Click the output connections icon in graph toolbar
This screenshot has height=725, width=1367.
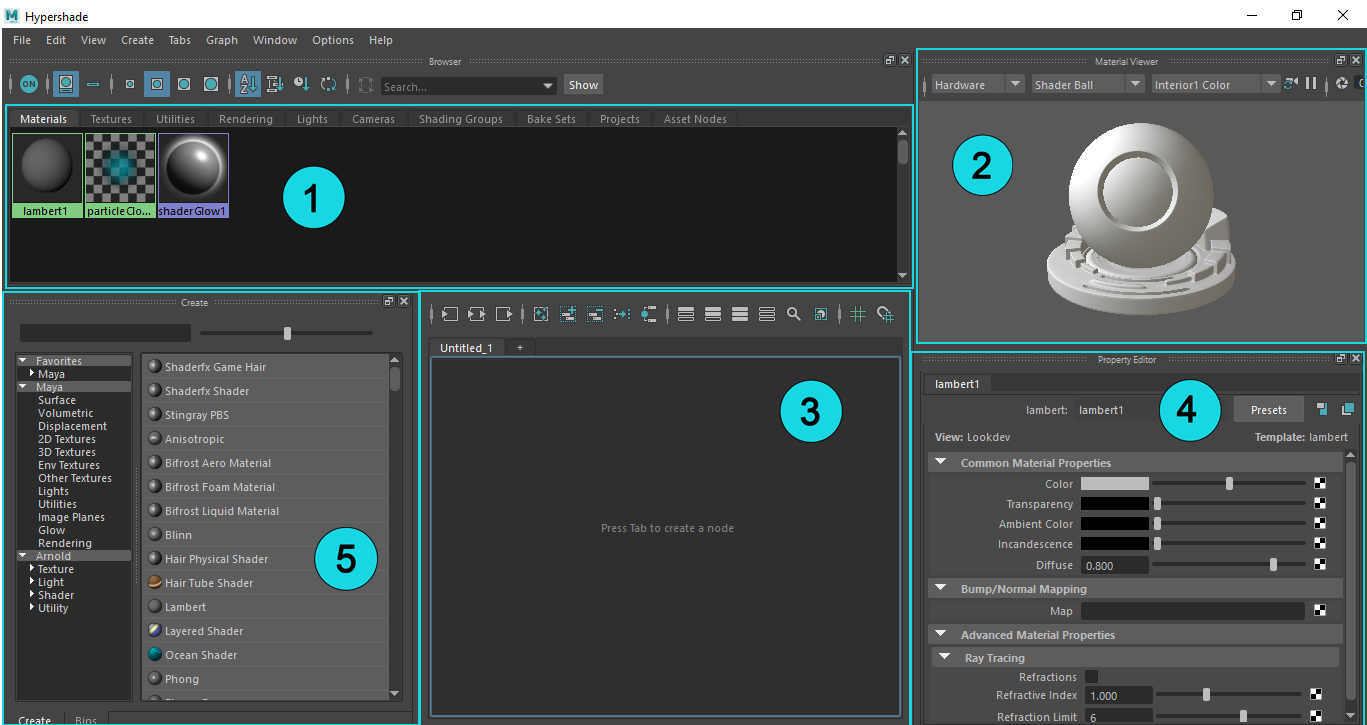503,314
